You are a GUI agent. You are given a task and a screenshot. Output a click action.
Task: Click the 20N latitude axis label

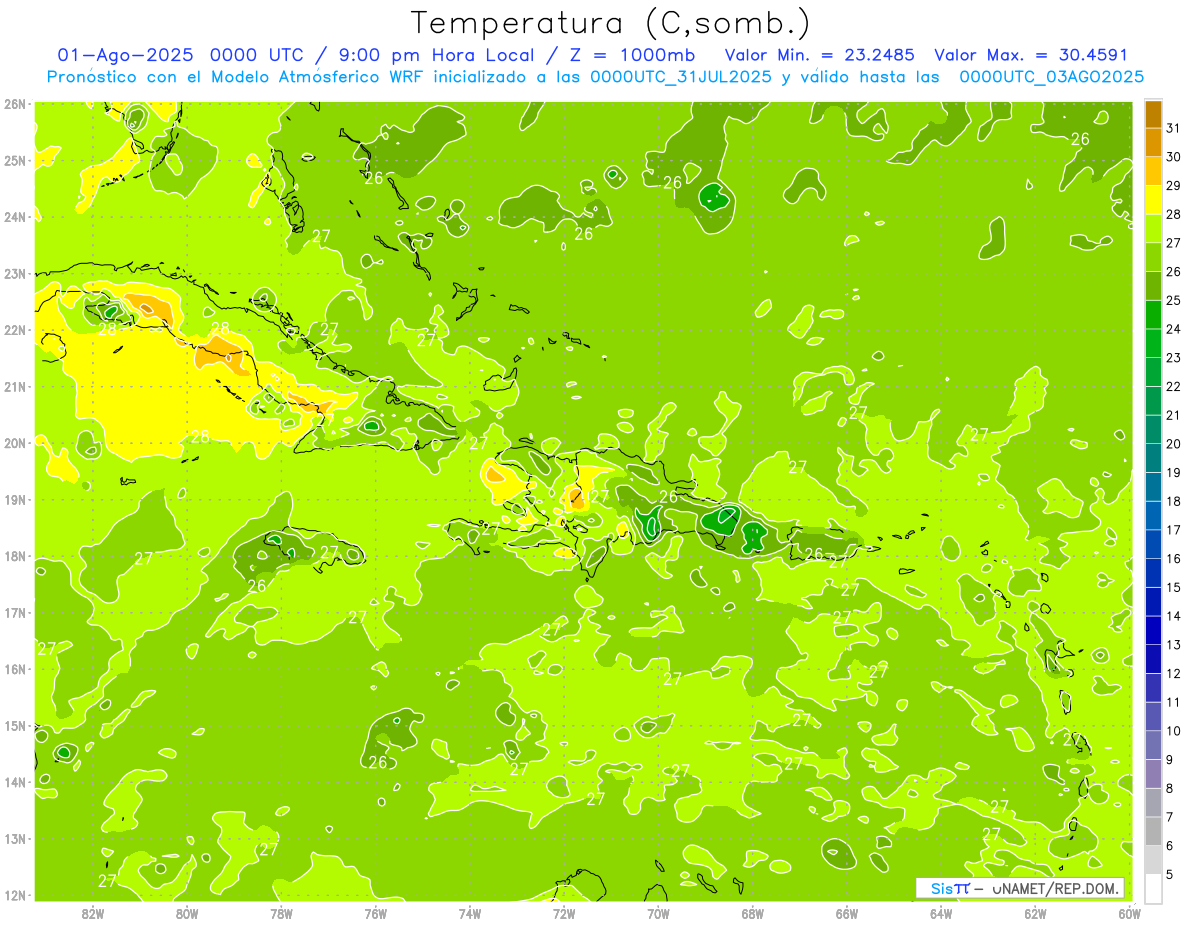[x=15, y=443]
